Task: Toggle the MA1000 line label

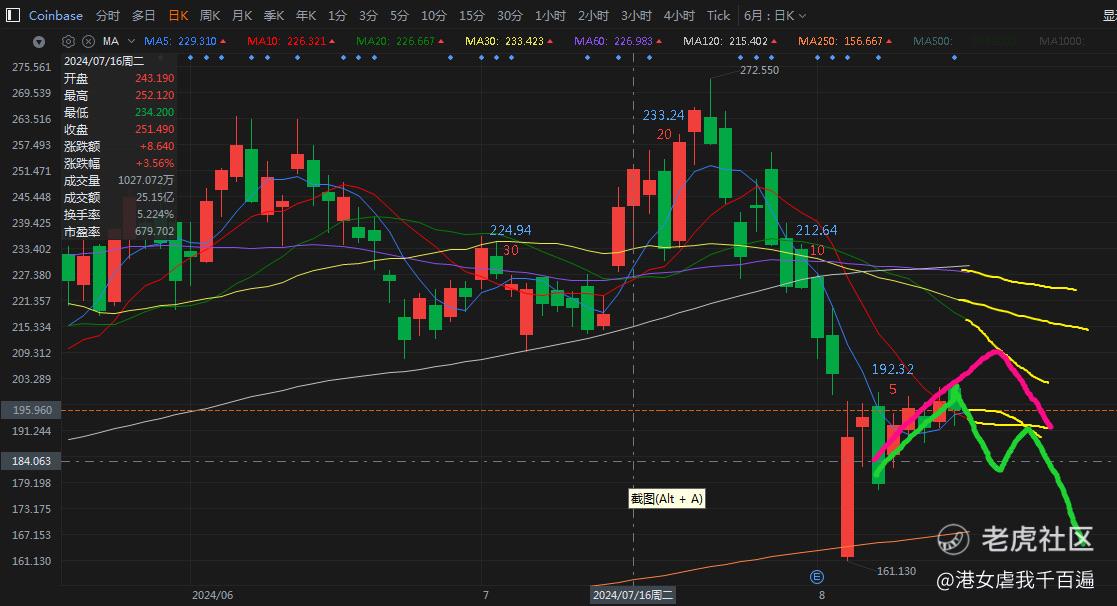Action: (x=1061, y=41)
